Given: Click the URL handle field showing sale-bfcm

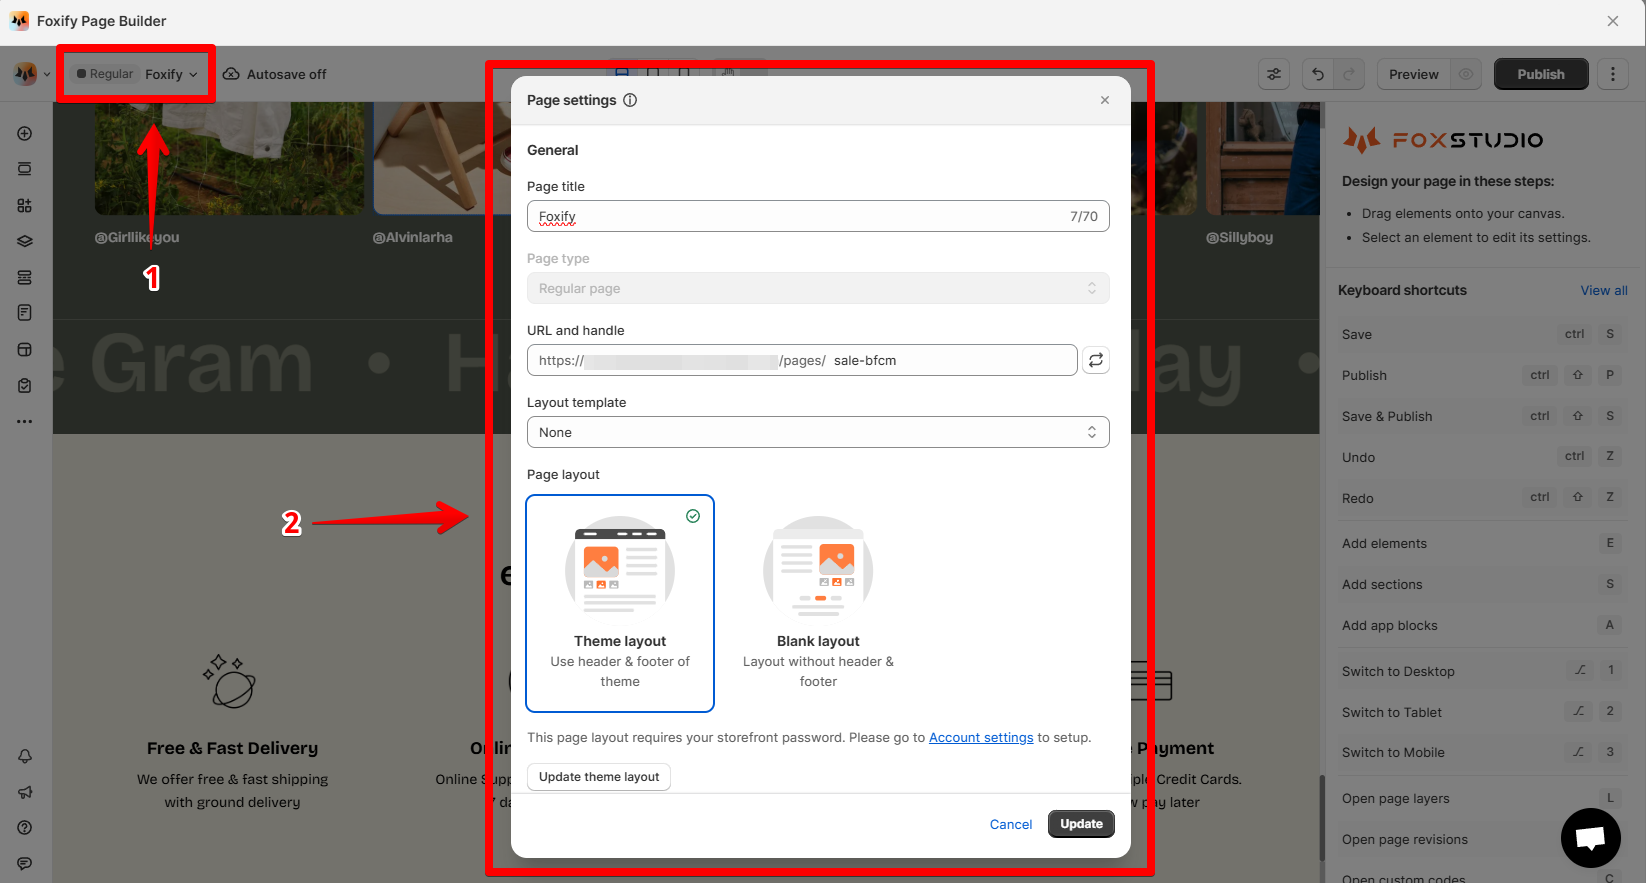Looking at the screenshot, I should (802, 360).
